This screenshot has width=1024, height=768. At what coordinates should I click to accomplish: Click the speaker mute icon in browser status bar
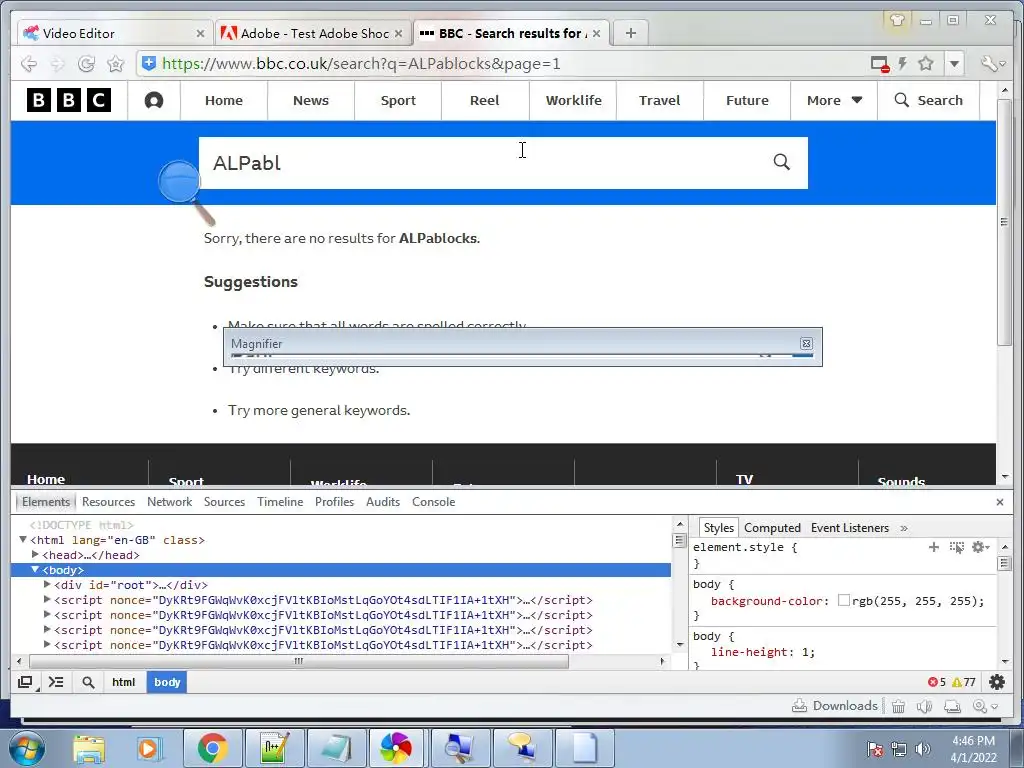tap(924, 706)
